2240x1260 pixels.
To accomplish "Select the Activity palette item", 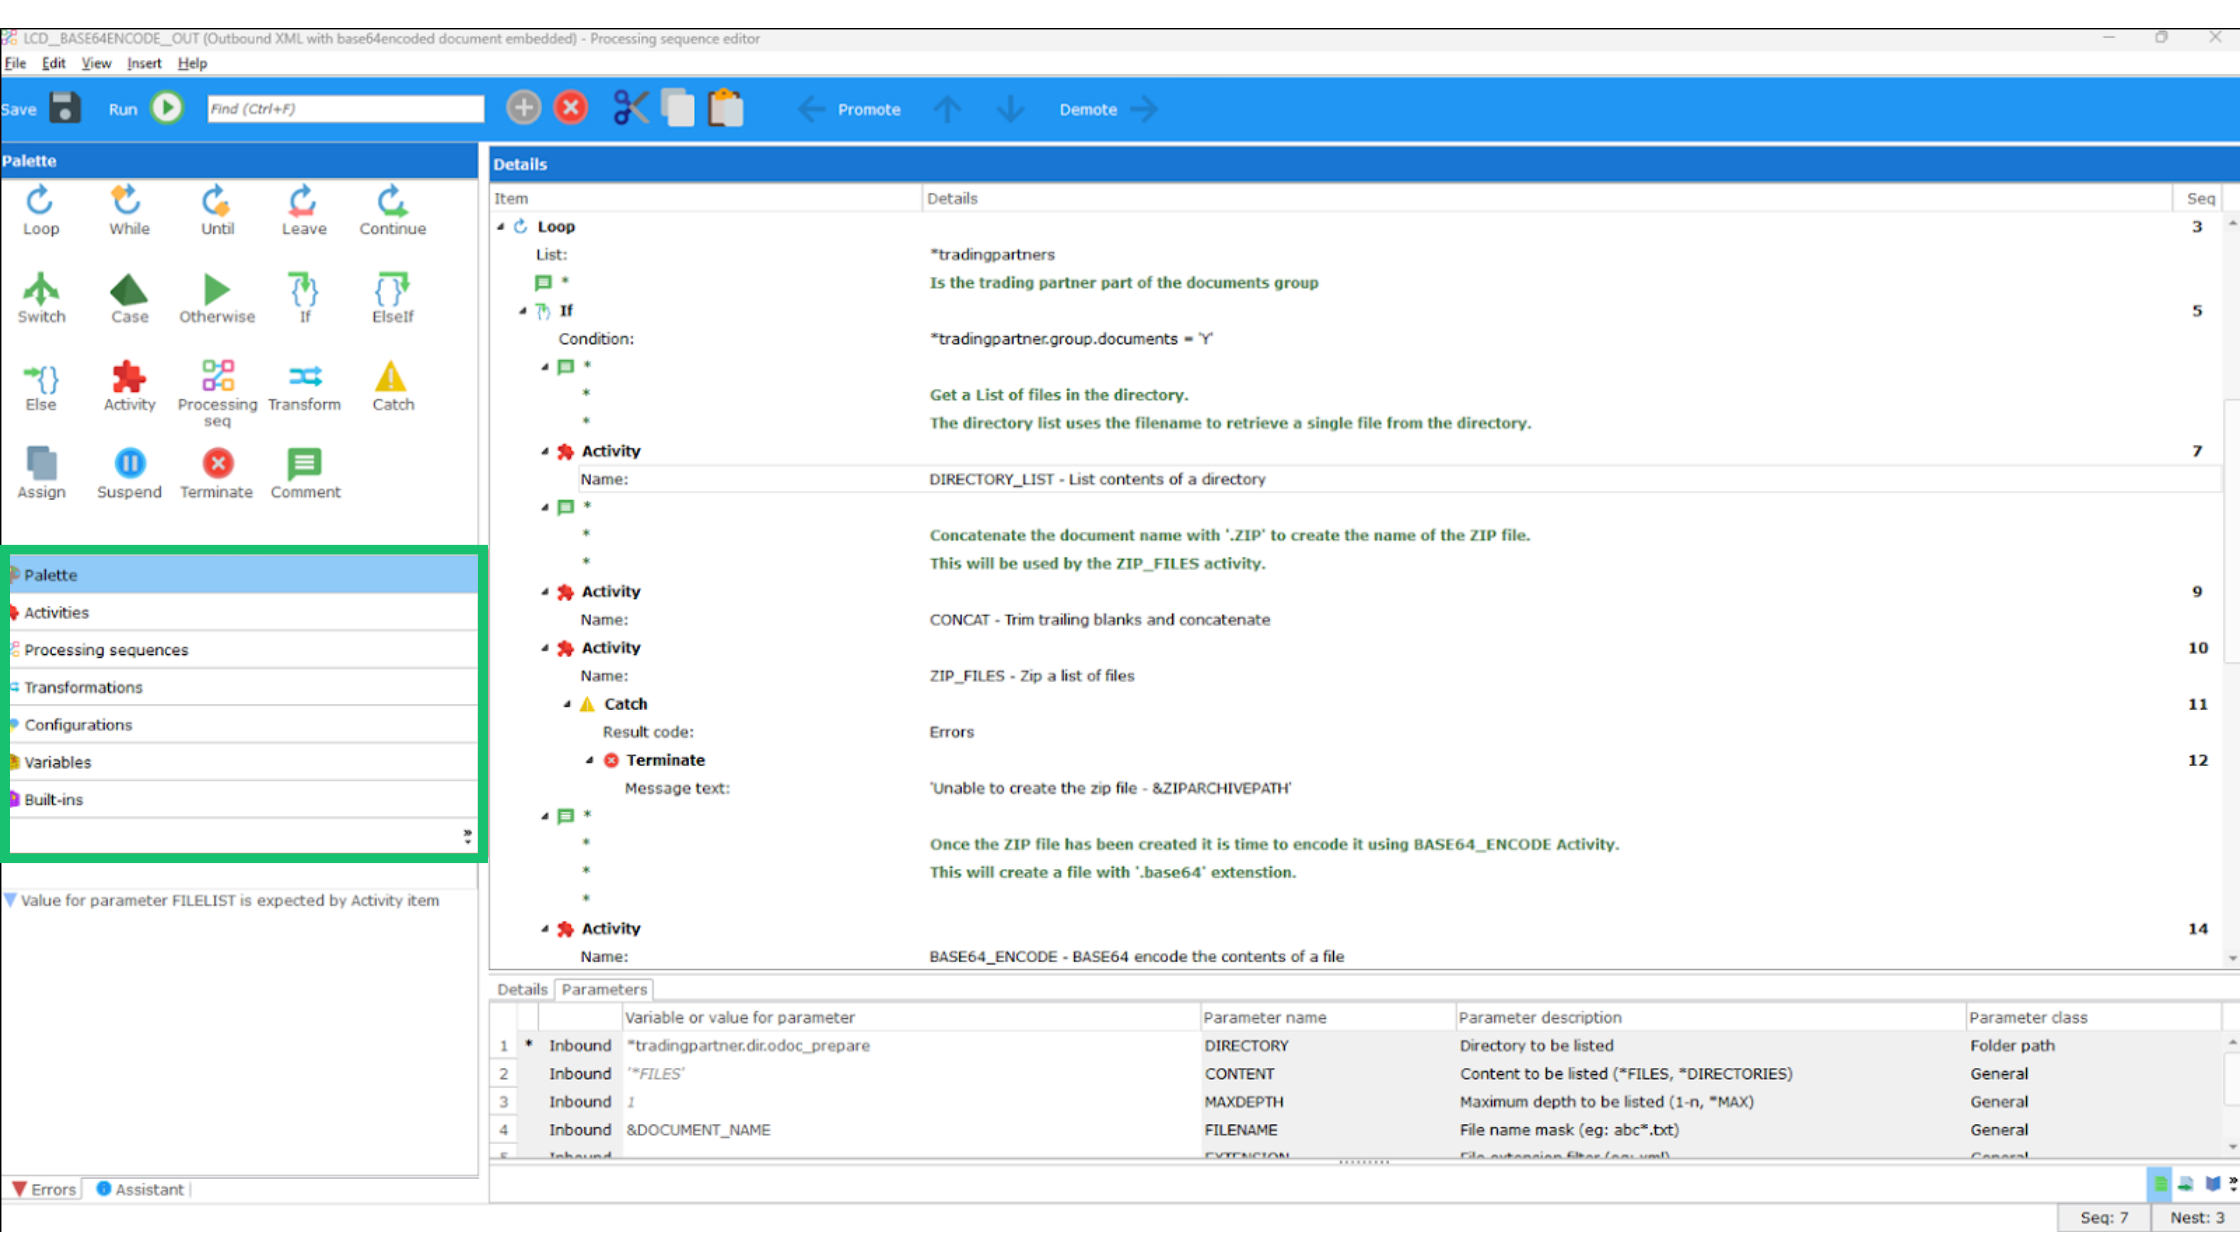I will pos(129,387).
